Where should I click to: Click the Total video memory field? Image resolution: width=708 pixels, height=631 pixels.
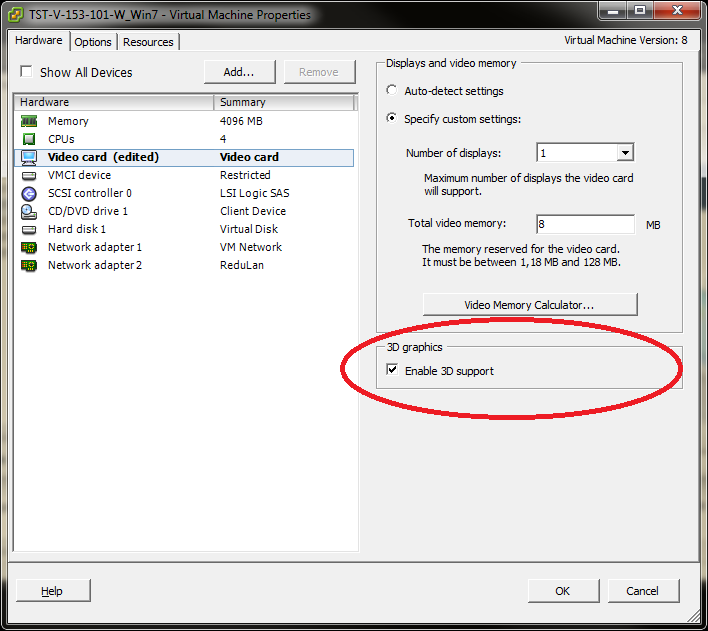tap(585, 224)
